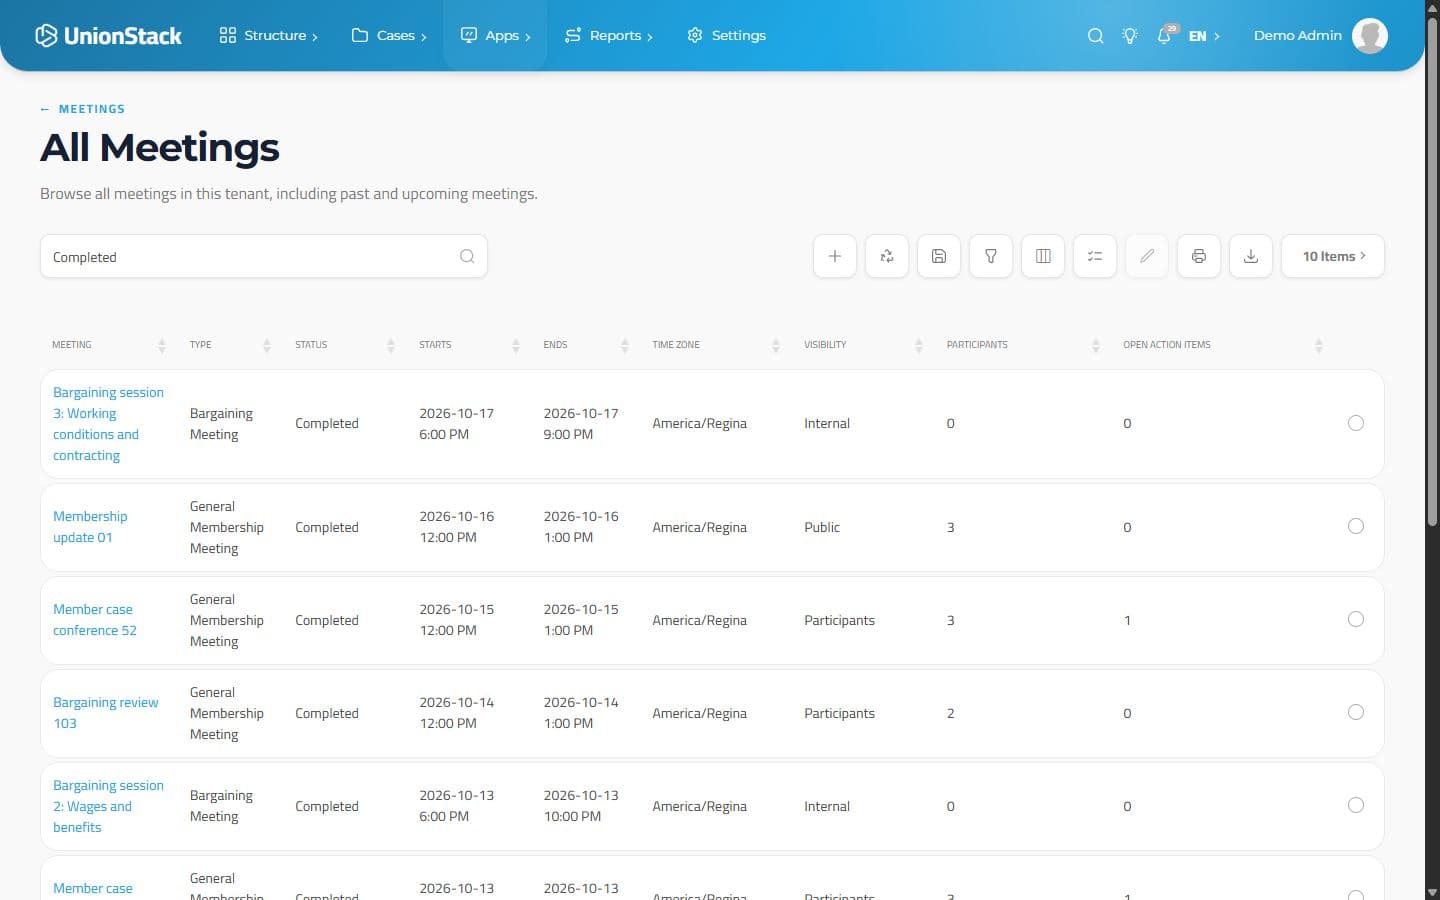Open the notifications bell icon

coord(1165,35)
